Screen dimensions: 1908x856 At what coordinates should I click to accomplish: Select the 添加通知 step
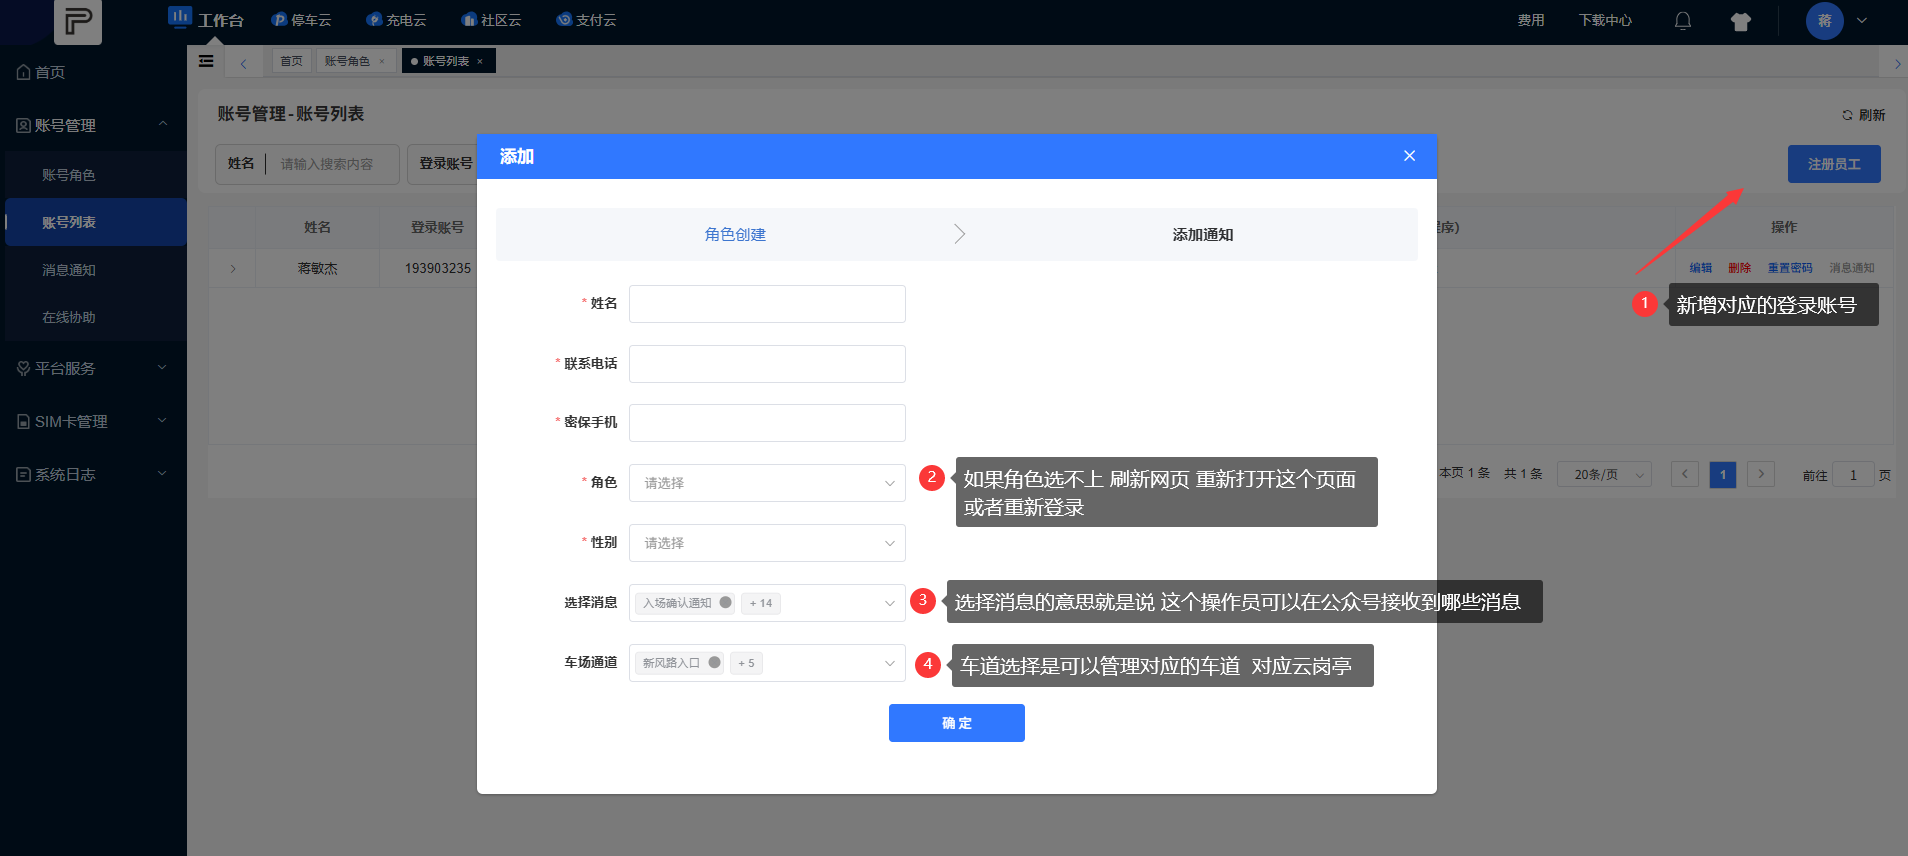pyautogui.click(x=1203, y=234)
